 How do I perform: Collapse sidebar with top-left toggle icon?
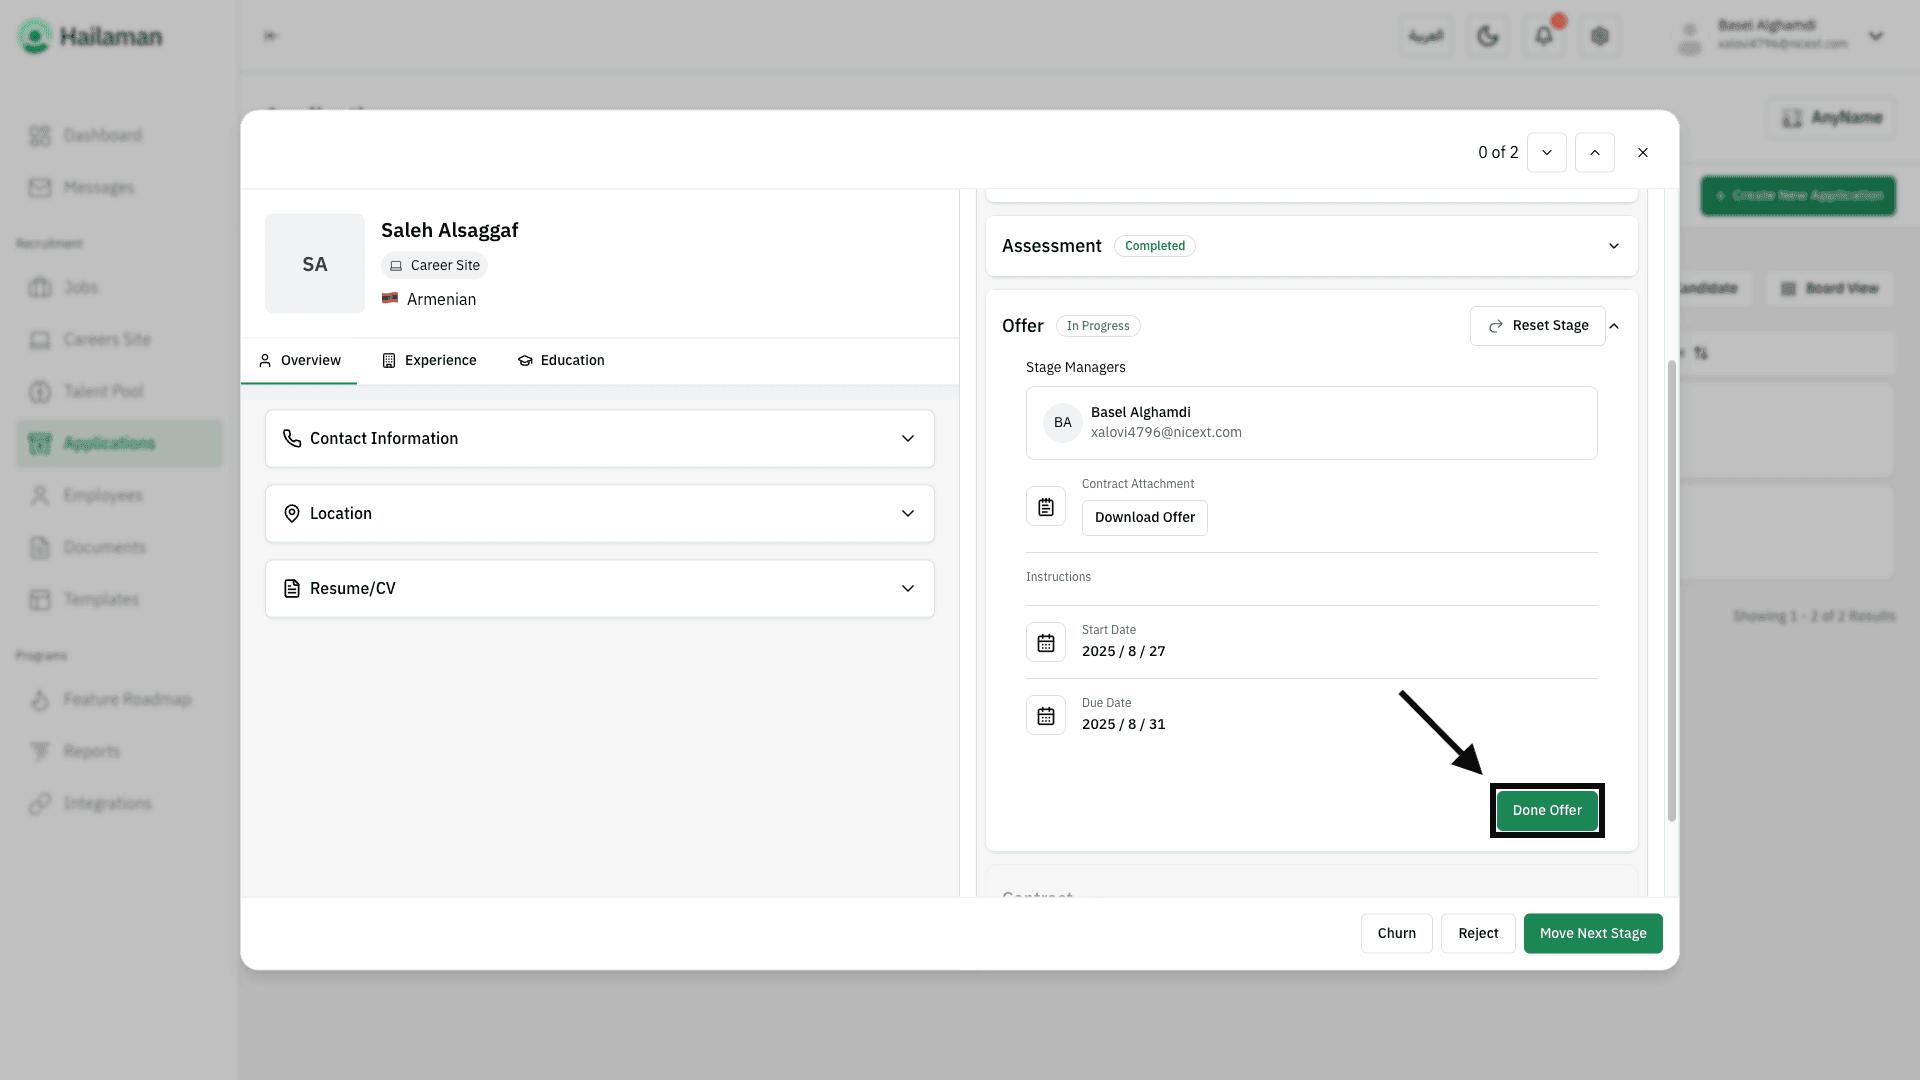(270, 36)
